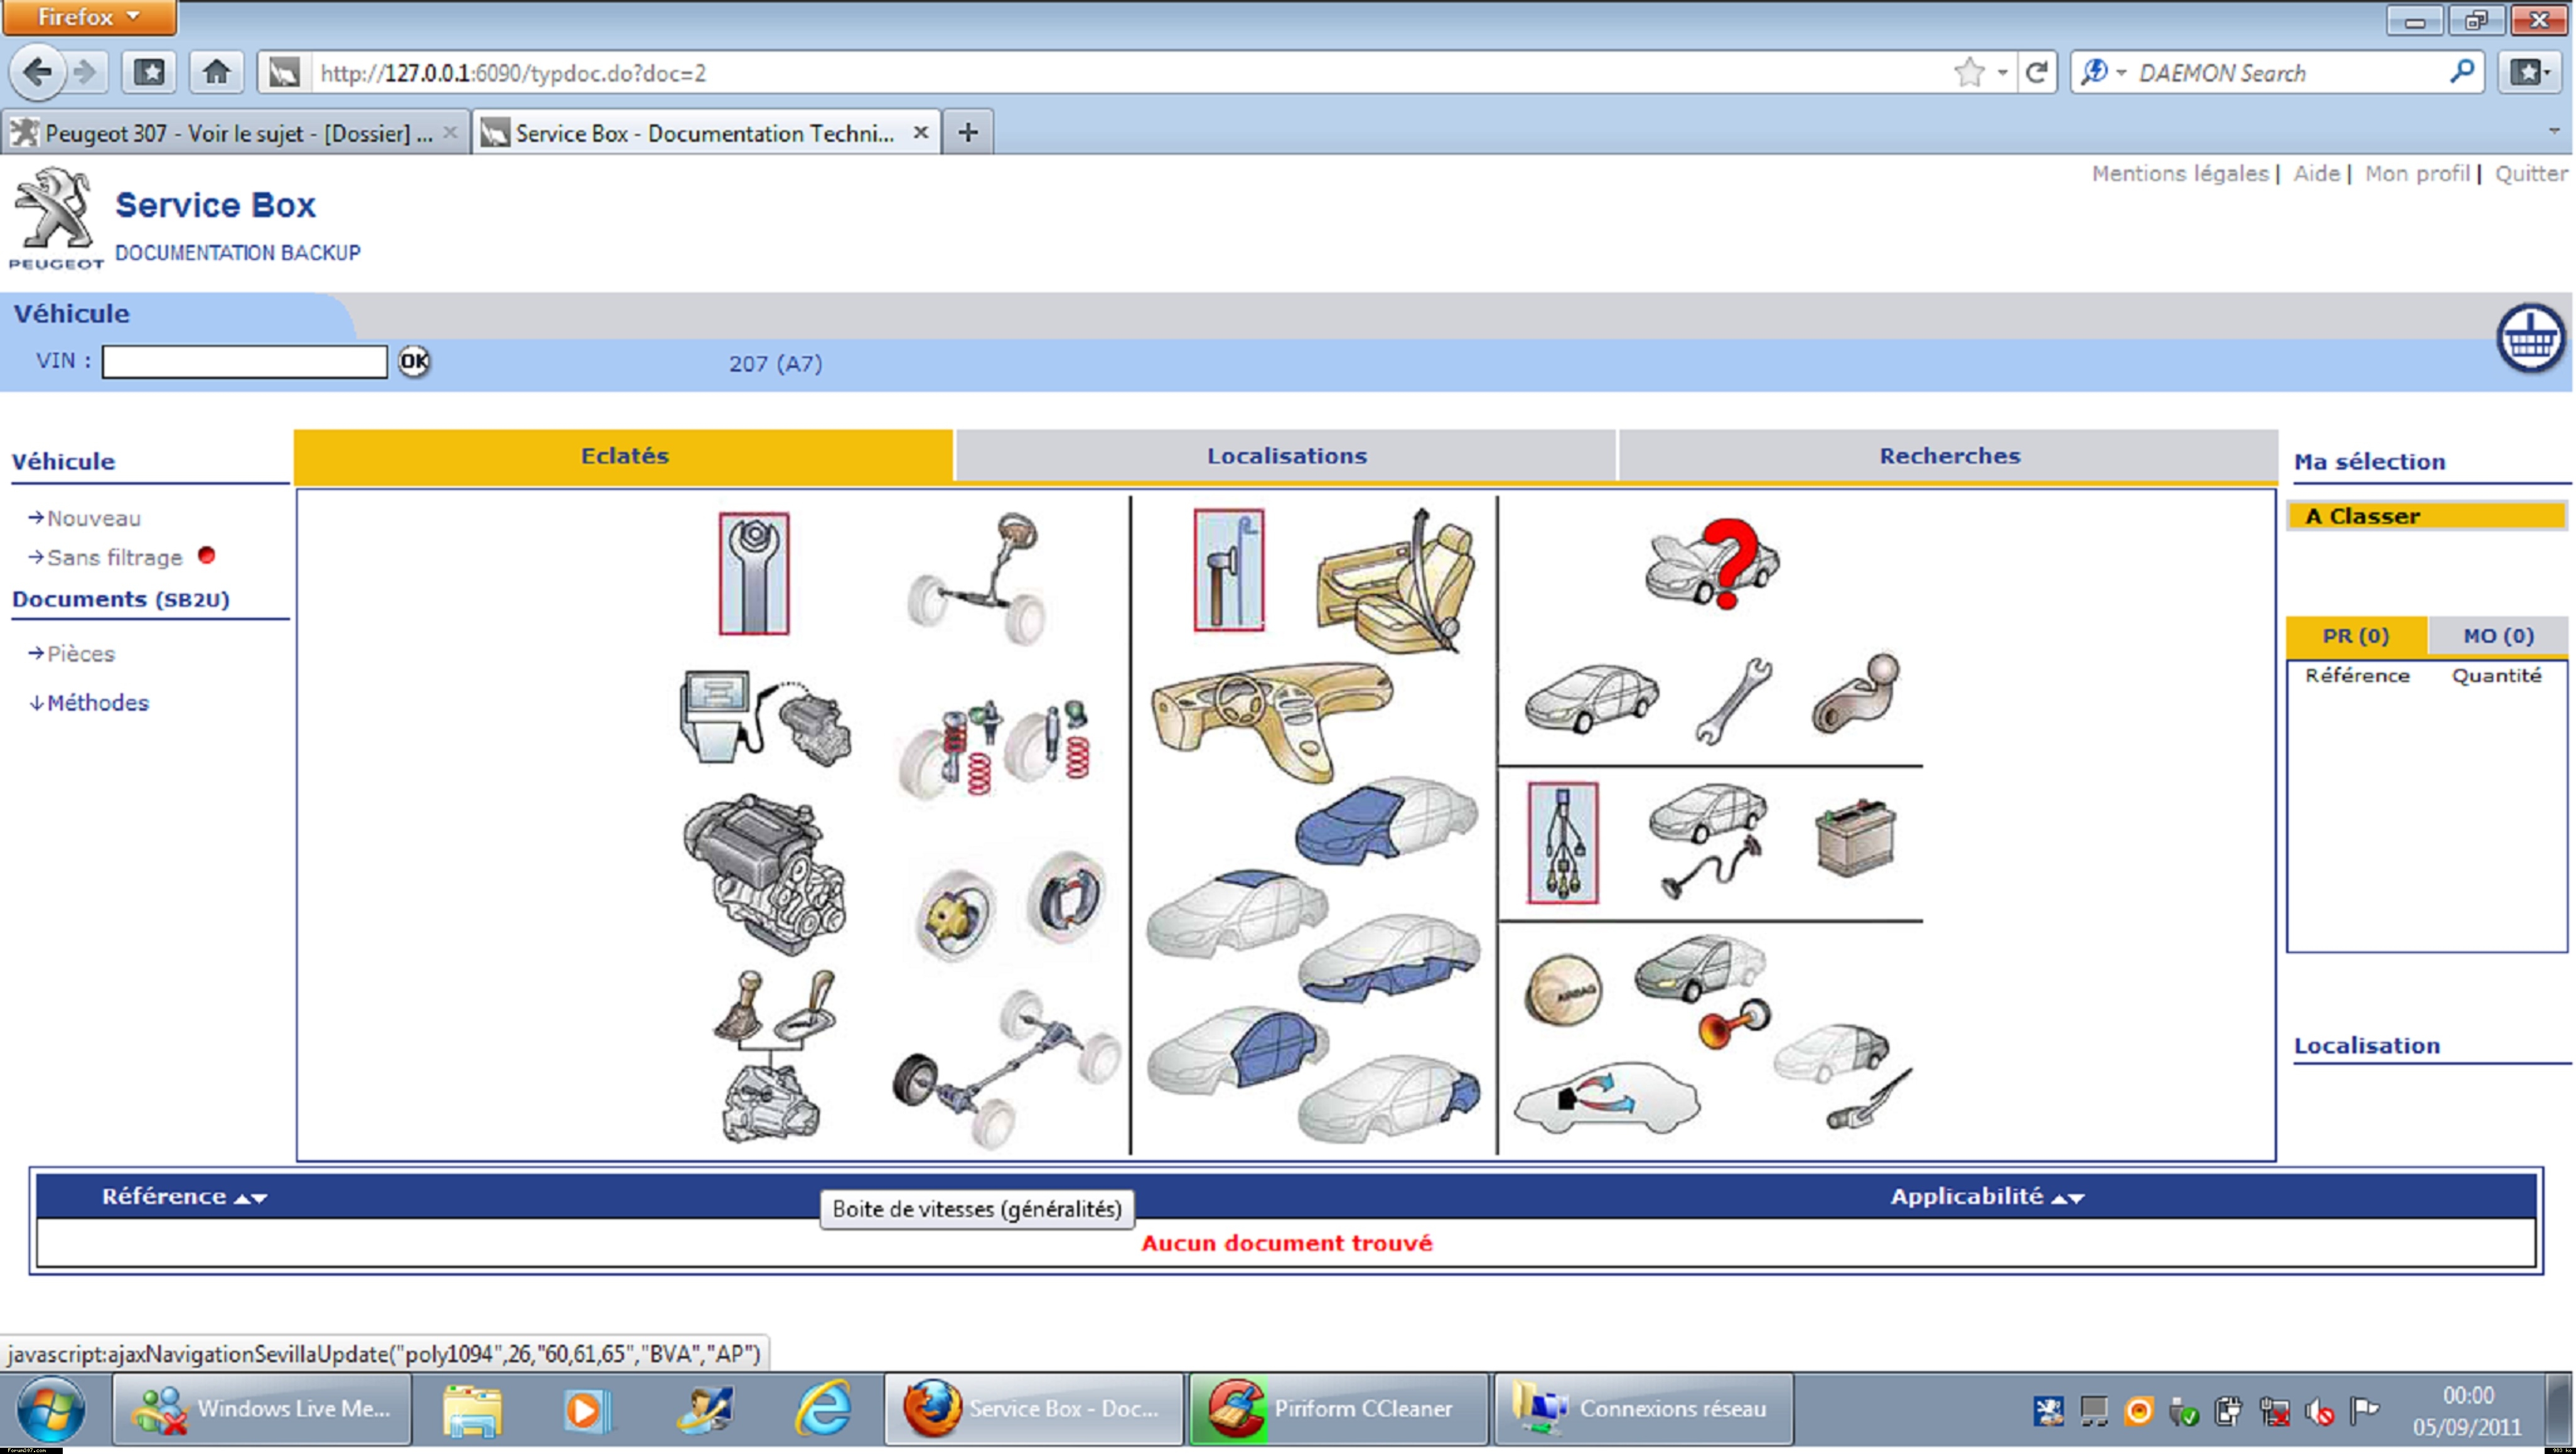This screenshot has width=2576, height=1454.
Task: Click the shopping basket icon
Action: 2530,339
